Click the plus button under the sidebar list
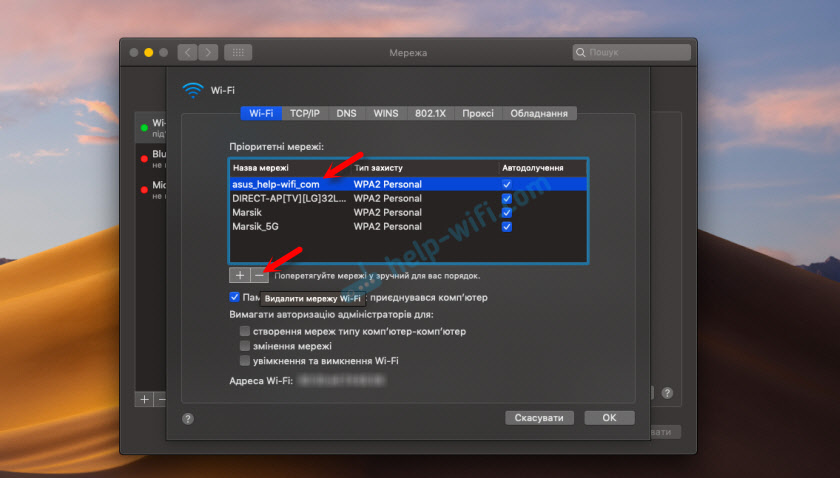Image resolution: width=840 pixels, height=478 pixels. coord(145,399)
